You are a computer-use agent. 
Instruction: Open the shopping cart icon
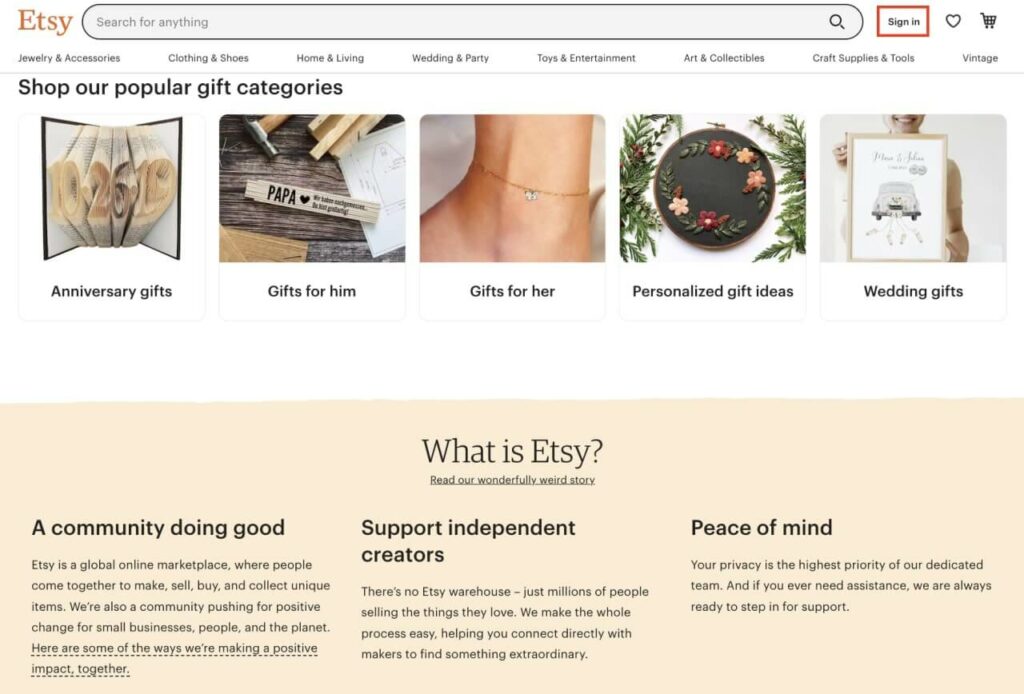click(x=989, y=22)
